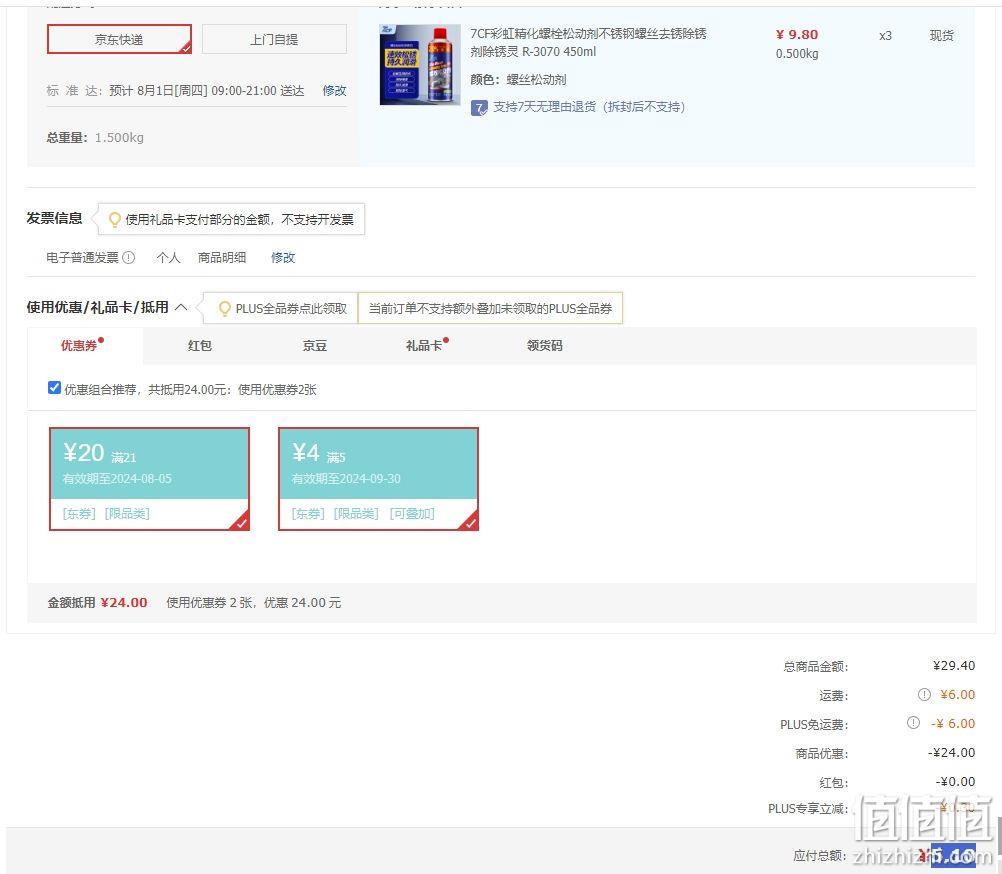
Task: Switch to 礼品卡 tab
Action: (424, 346)
